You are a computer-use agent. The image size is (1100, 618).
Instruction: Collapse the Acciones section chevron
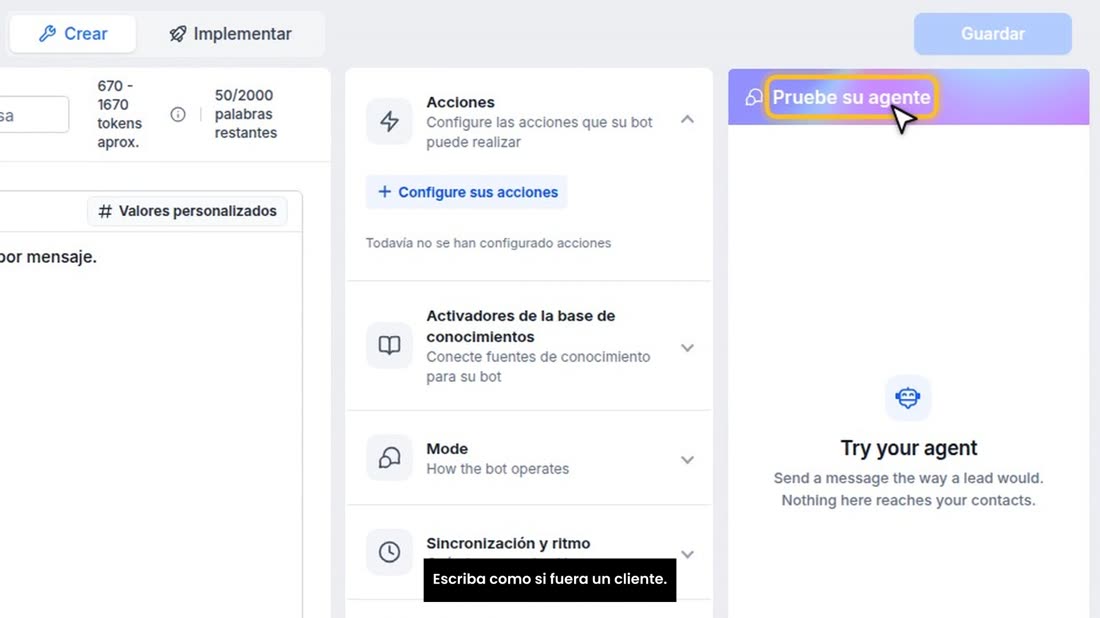pos(688,120)
